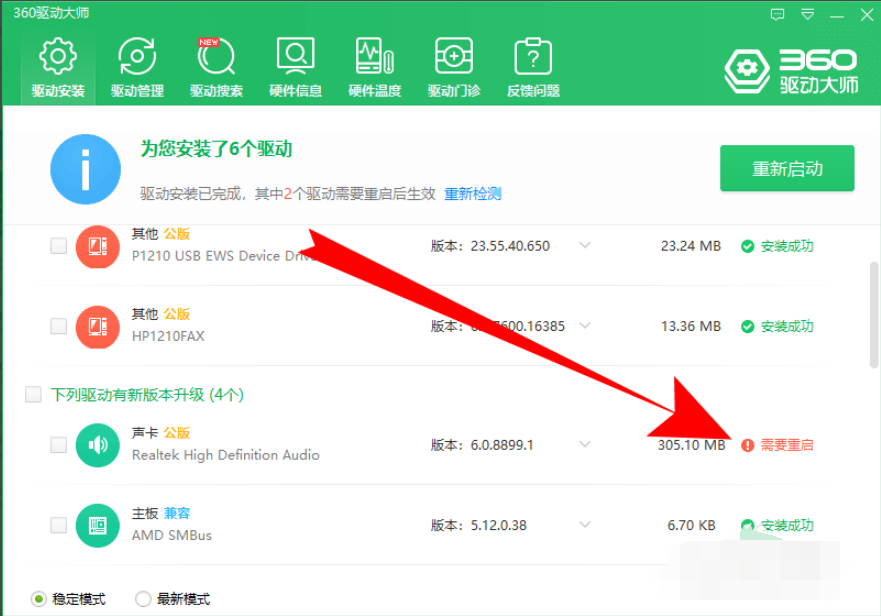Select 稳定模式 radio button

38,599
